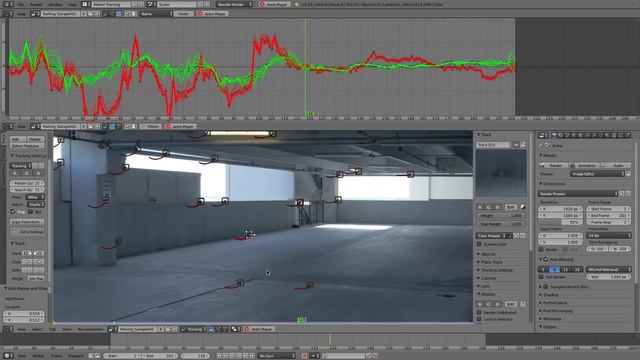
Task: Open the Match Keyframe dropdown
Action: click(x=36, y=204)
